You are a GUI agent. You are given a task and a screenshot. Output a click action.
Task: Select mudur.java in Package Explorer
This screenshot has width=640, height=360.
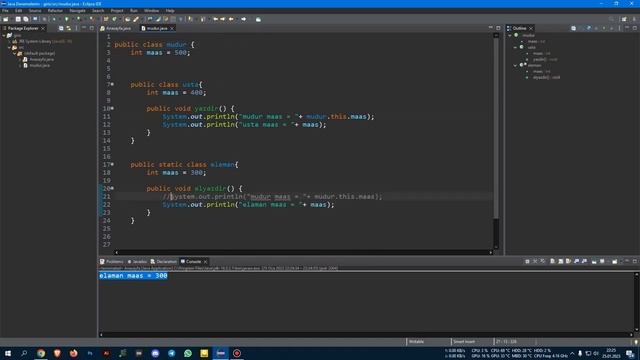pos(40,65)
